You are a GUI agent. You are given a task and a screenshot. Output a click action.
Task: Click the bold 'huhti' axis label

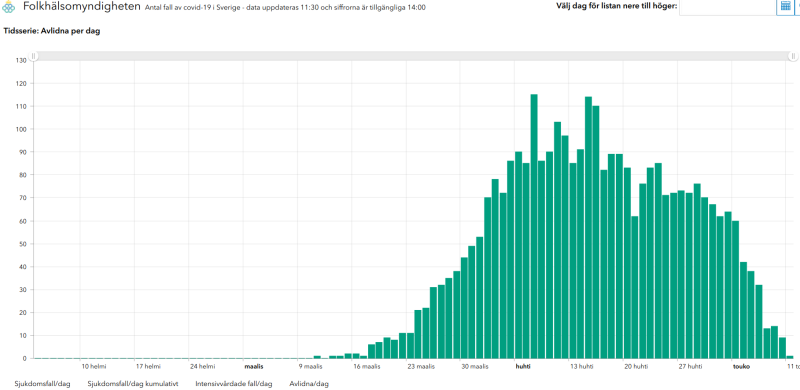(523, 367)
